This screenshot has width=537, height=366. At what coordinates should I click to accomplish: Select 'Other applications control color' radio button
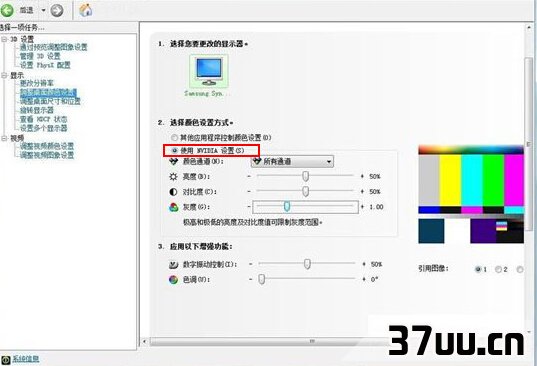tap(175, 138)
